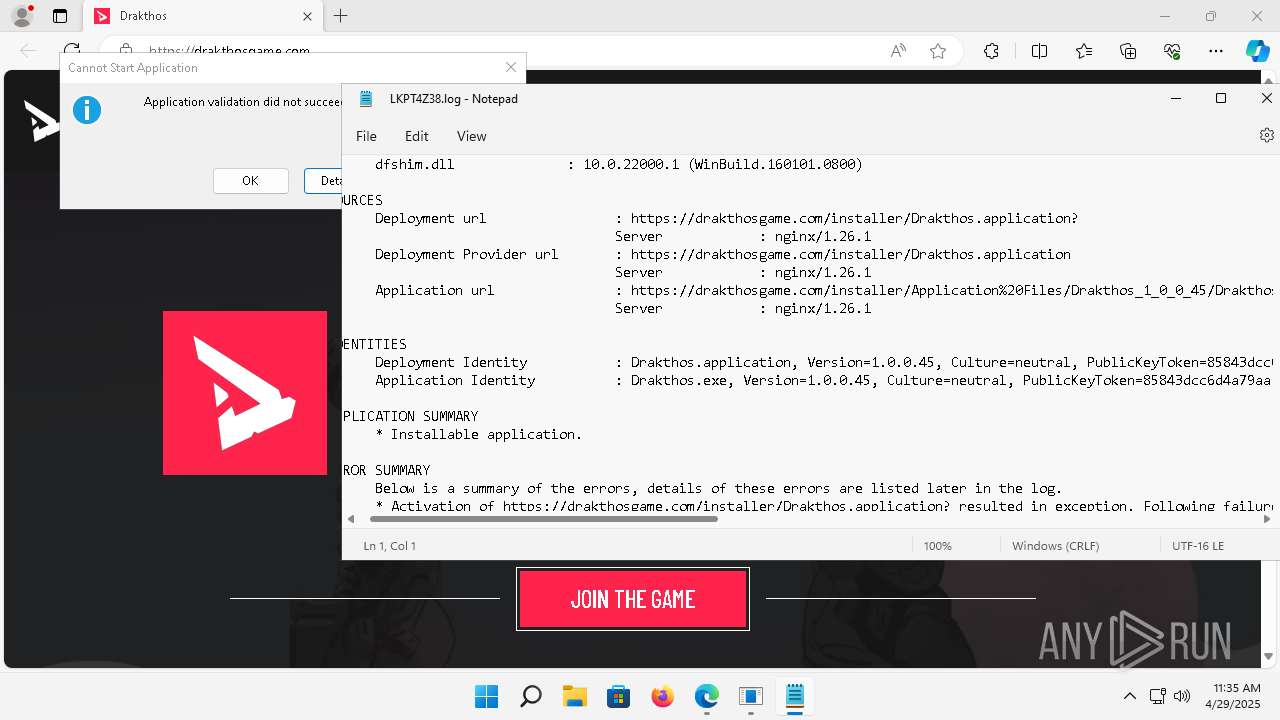The height and width of the screenshot is (720, 1280).
Task: Click the Deployment url text line
Action: tap(726, 218)
